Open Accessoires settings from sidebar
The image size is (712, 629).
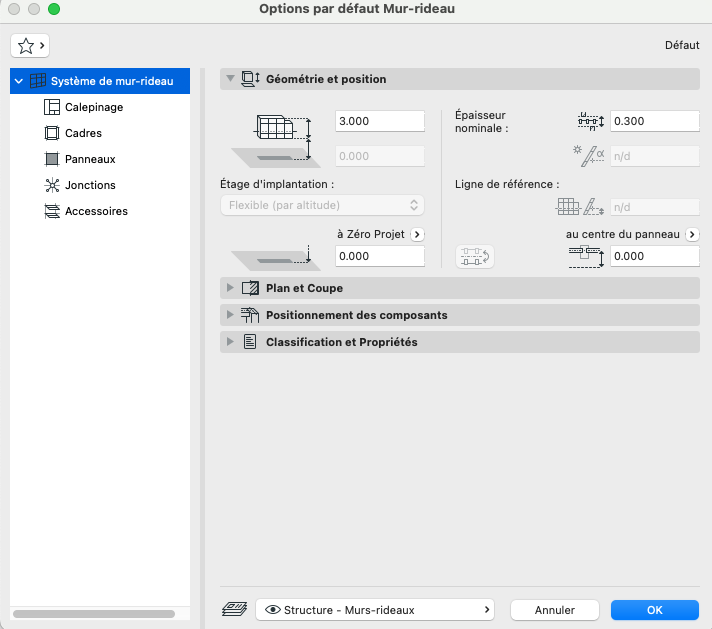click(x=96, y=211)
